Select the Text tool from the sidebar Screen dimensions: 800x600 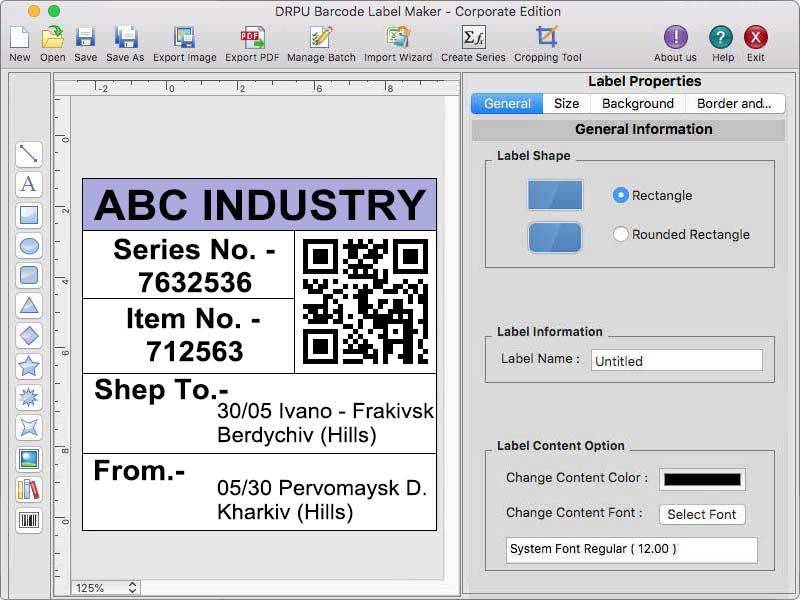[x=29, y=185]
